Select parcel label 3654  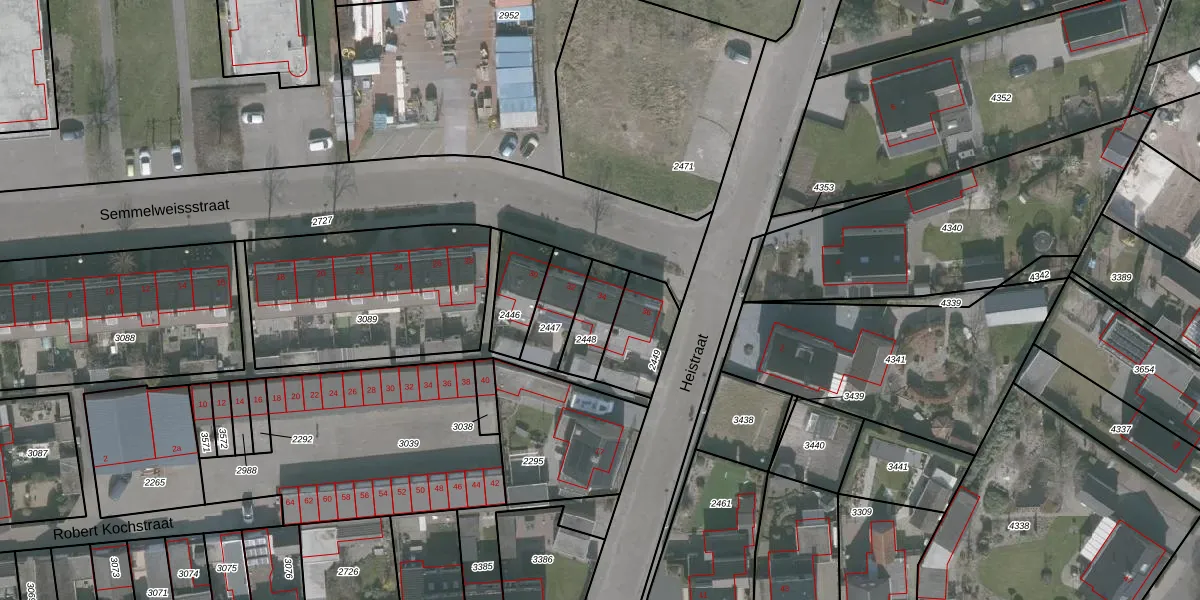1144,369
